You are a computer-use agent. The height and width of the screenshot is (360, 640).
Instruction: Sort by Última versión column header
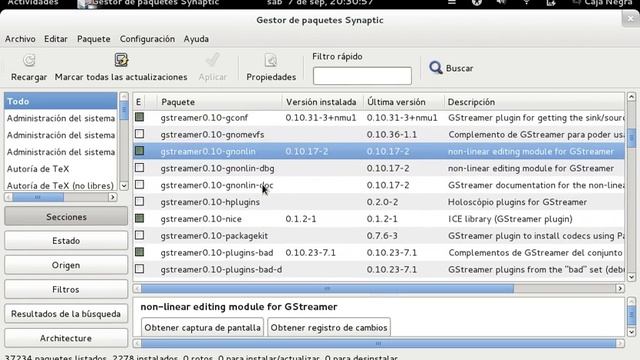coord(403,102)
